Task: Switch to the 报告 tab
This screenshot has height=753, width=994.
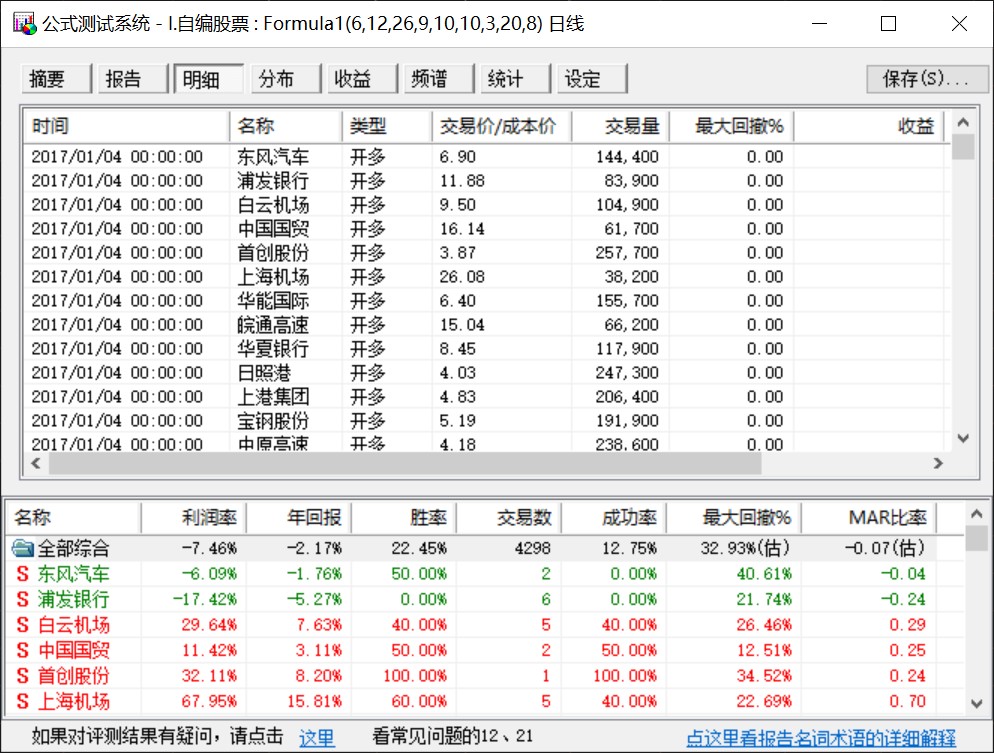Action: 132,79
